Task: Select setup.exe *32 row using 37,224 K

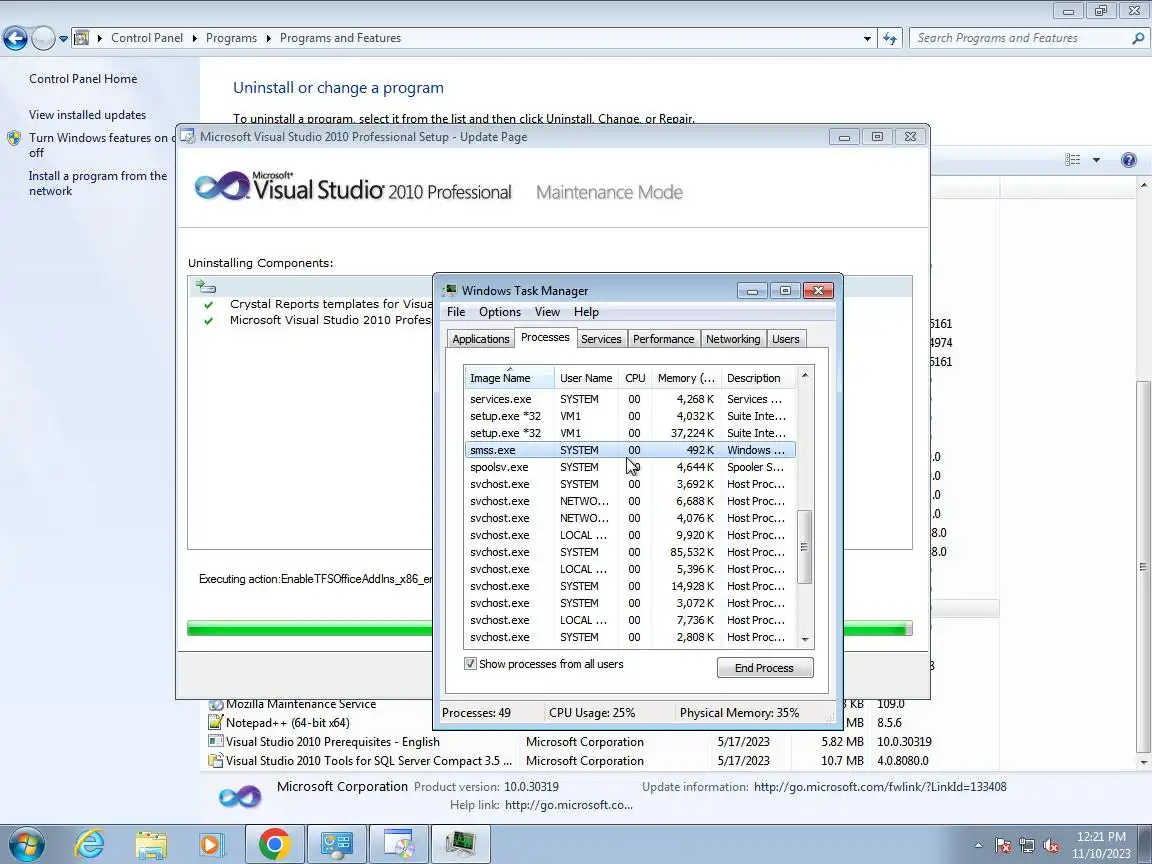Action: [630, 433]
